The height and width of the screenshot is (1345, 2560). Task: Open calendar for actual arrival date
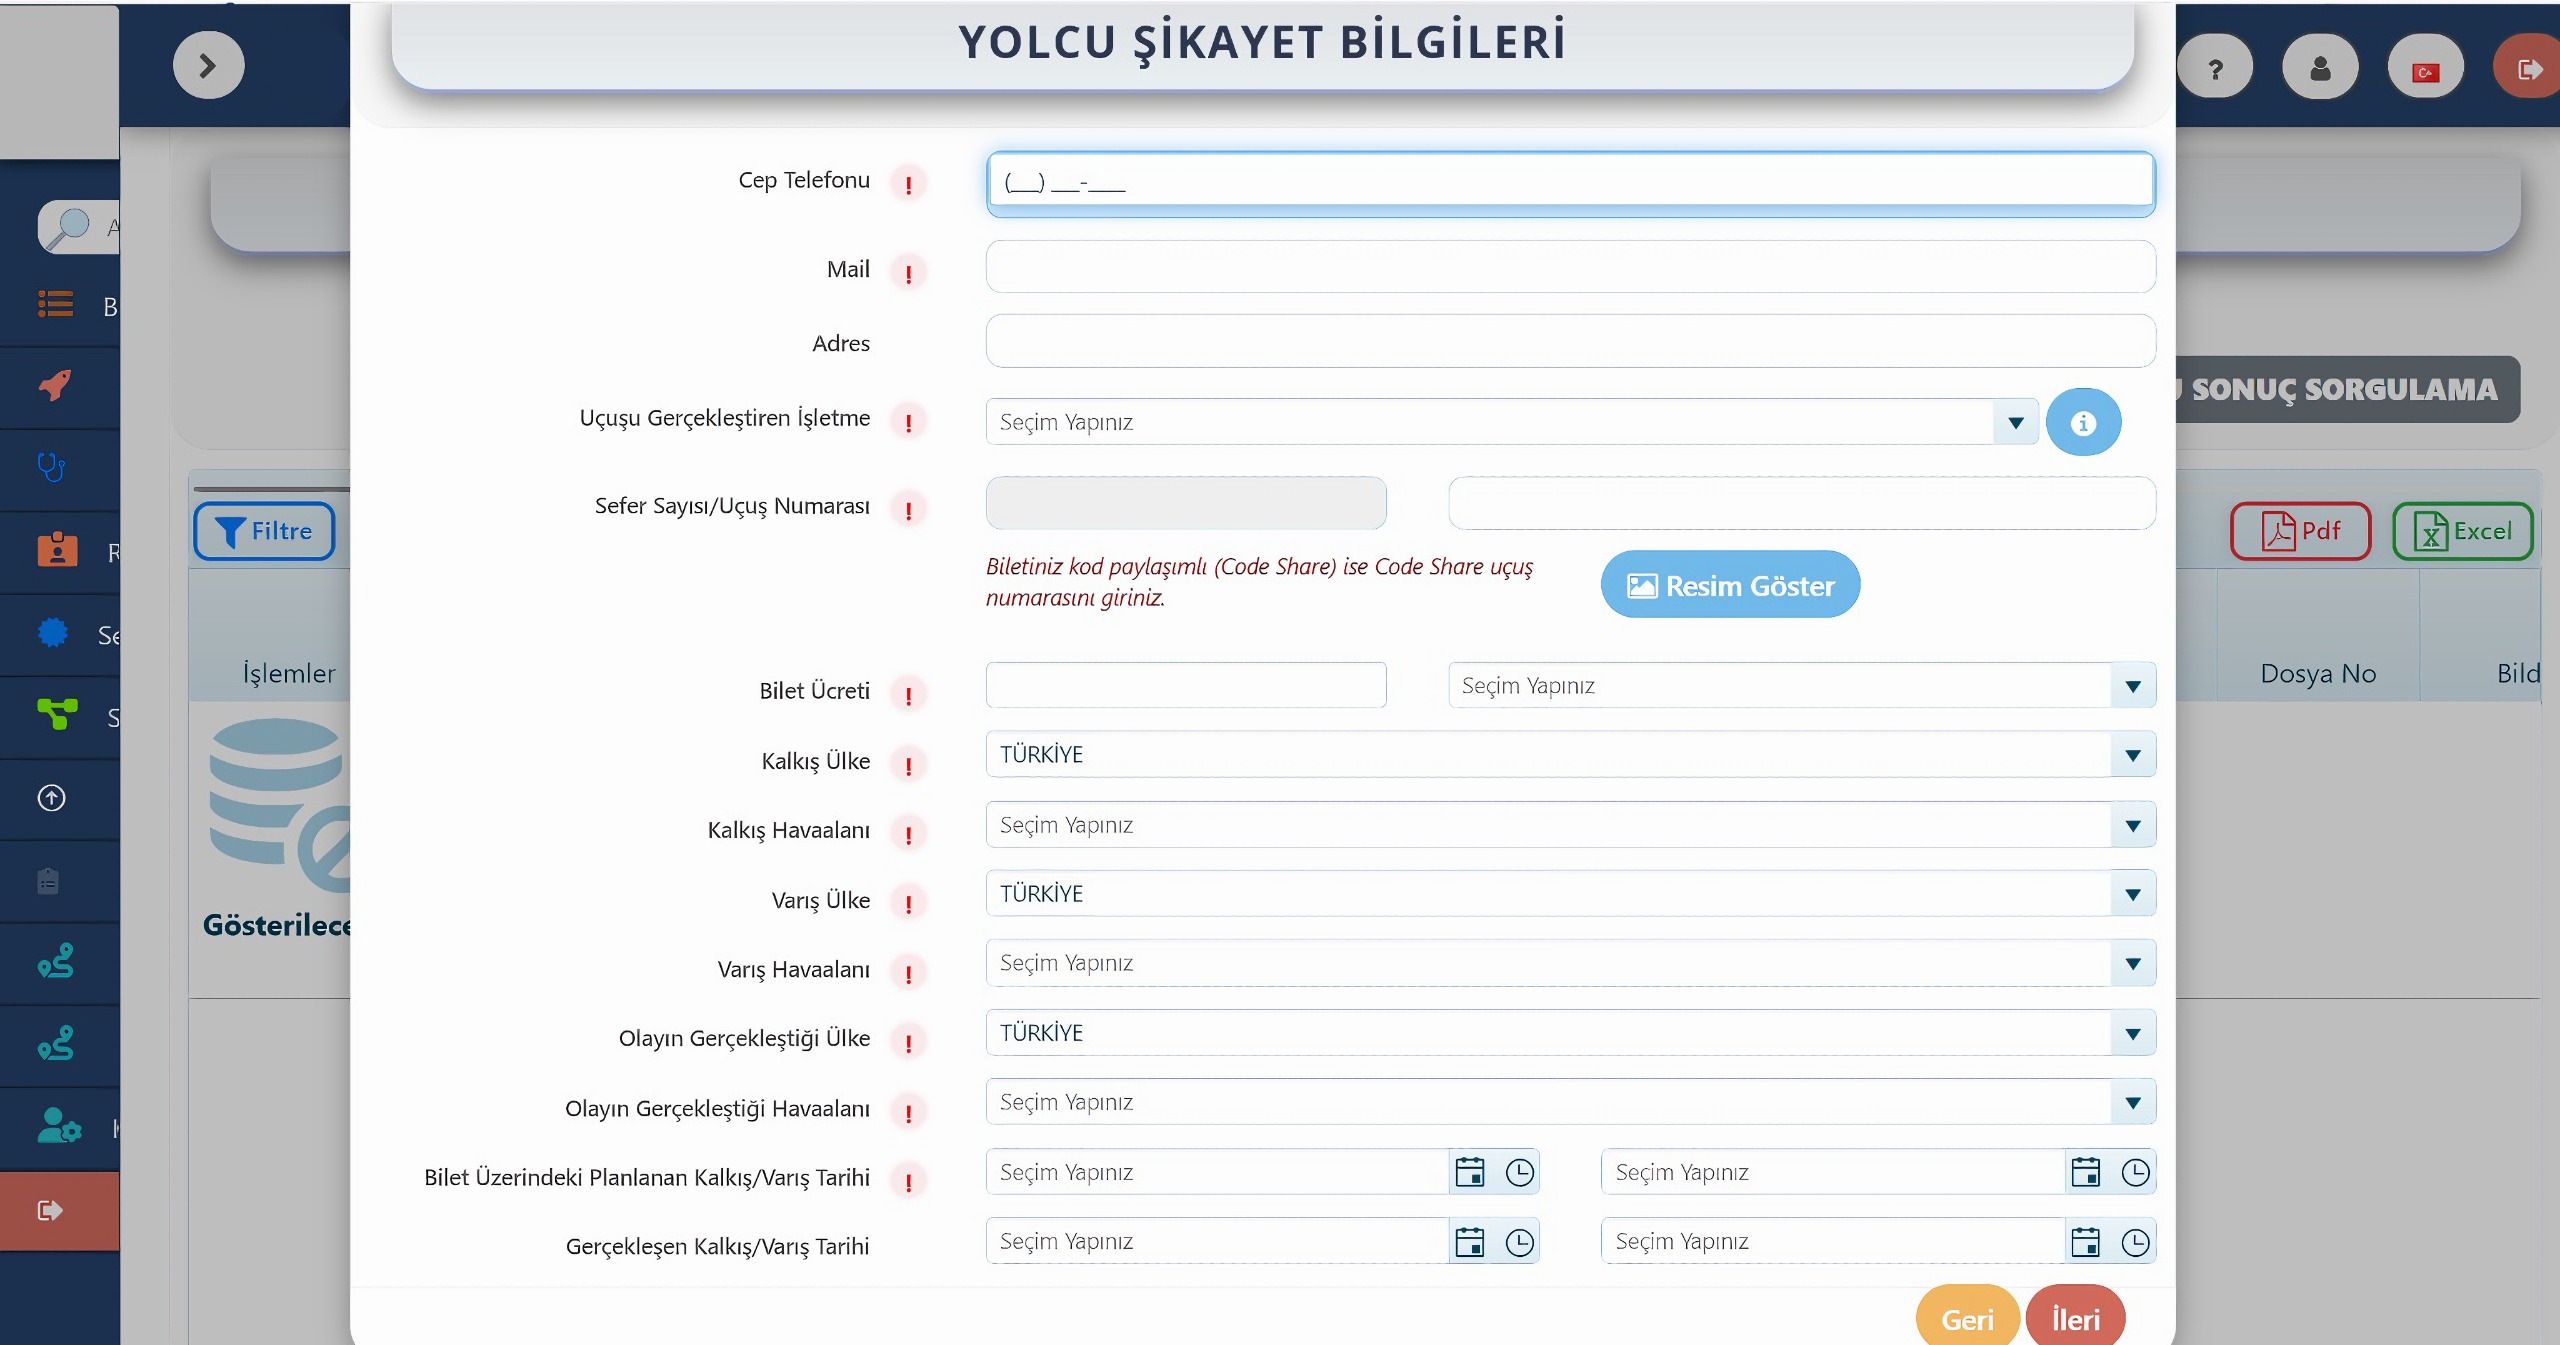point(2085,1242)
